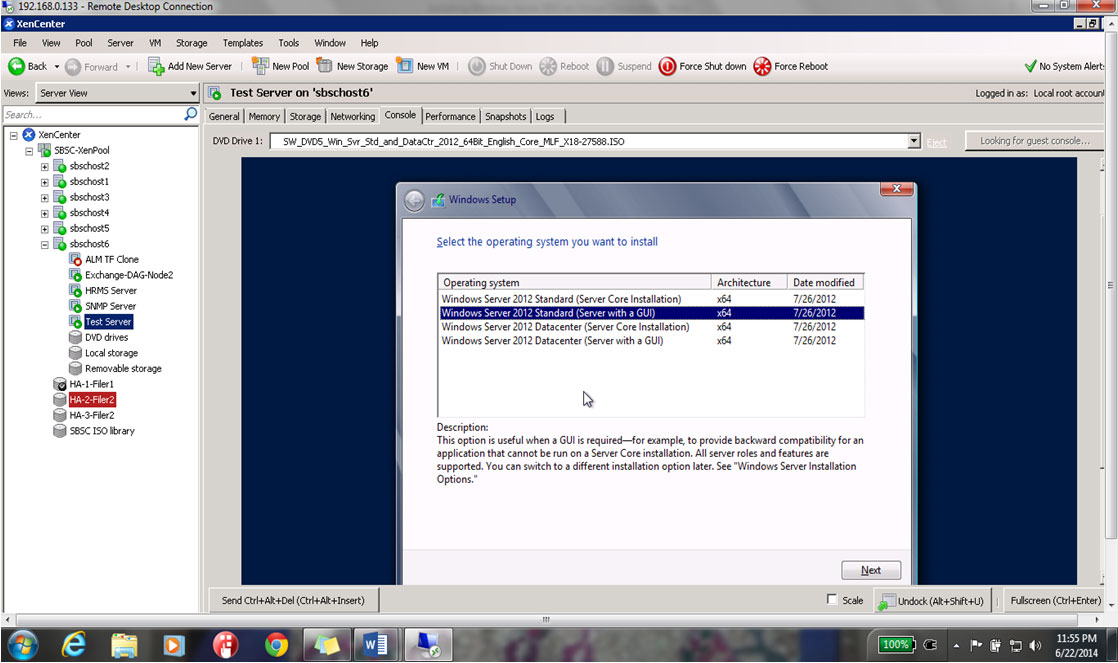
Task: Click the Forward navigation arrow icon
Action: click(73, 66)
